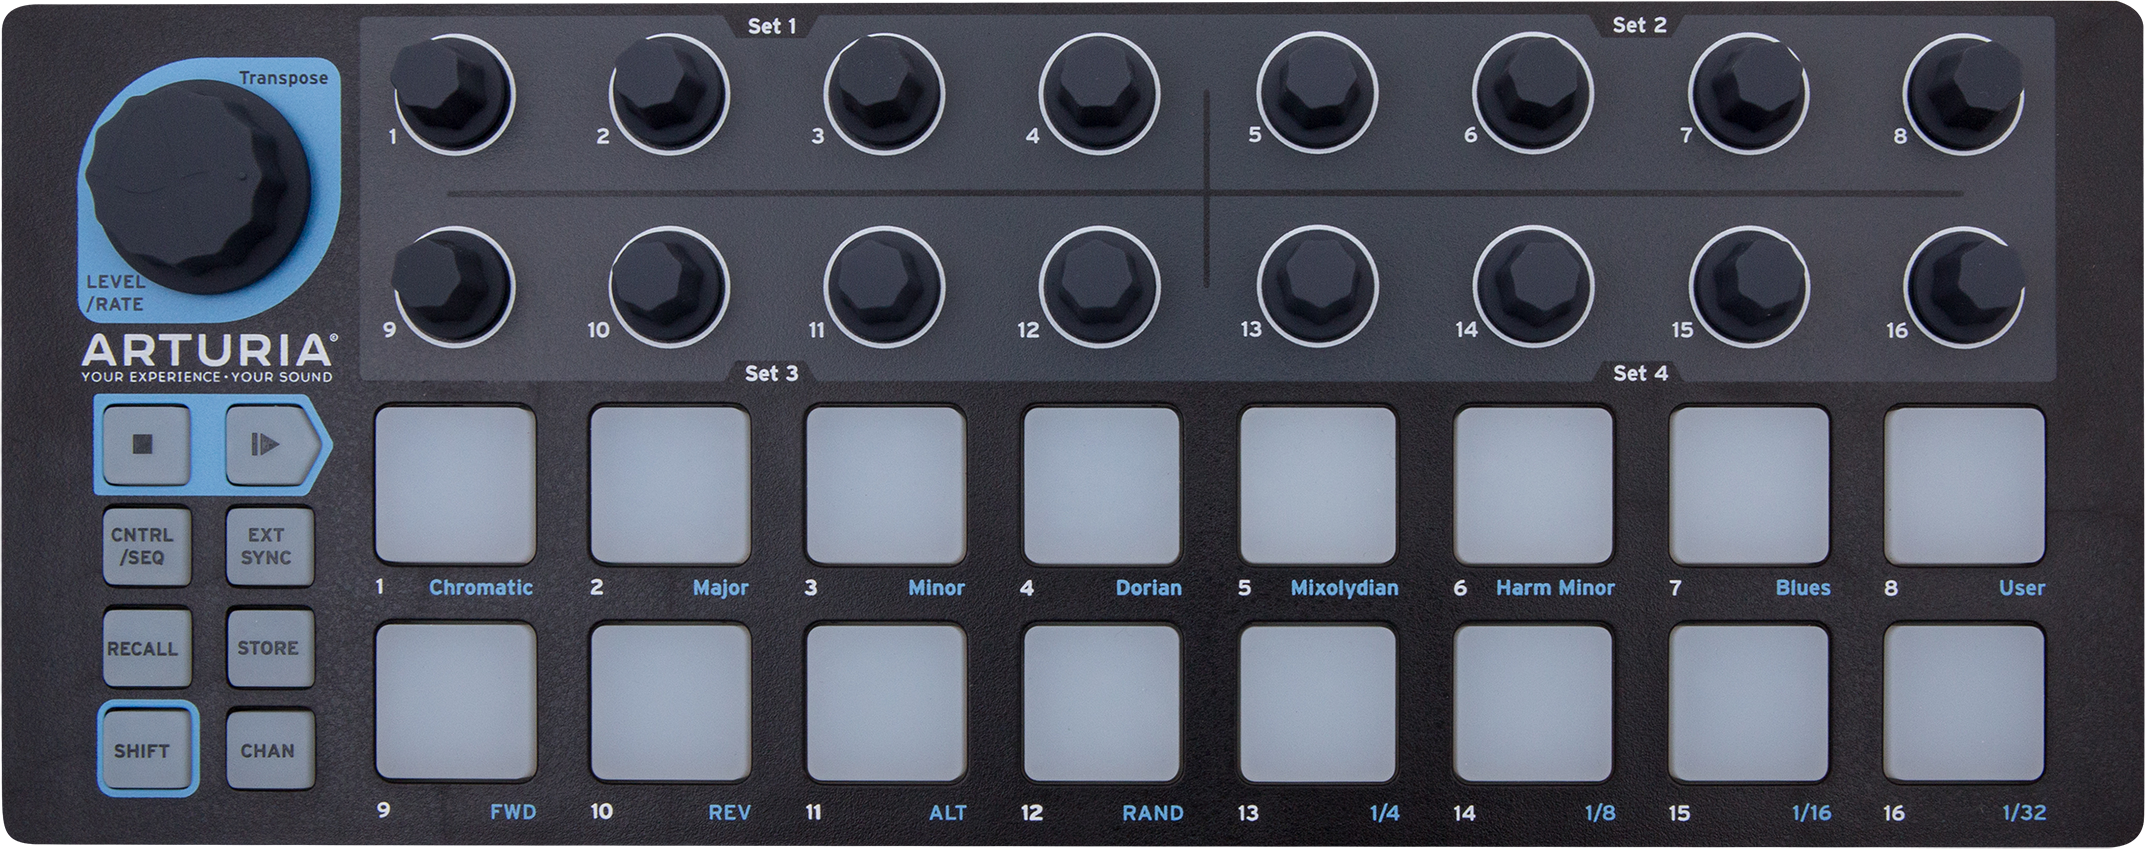Click the Set 1 label

tap(772, 26)
